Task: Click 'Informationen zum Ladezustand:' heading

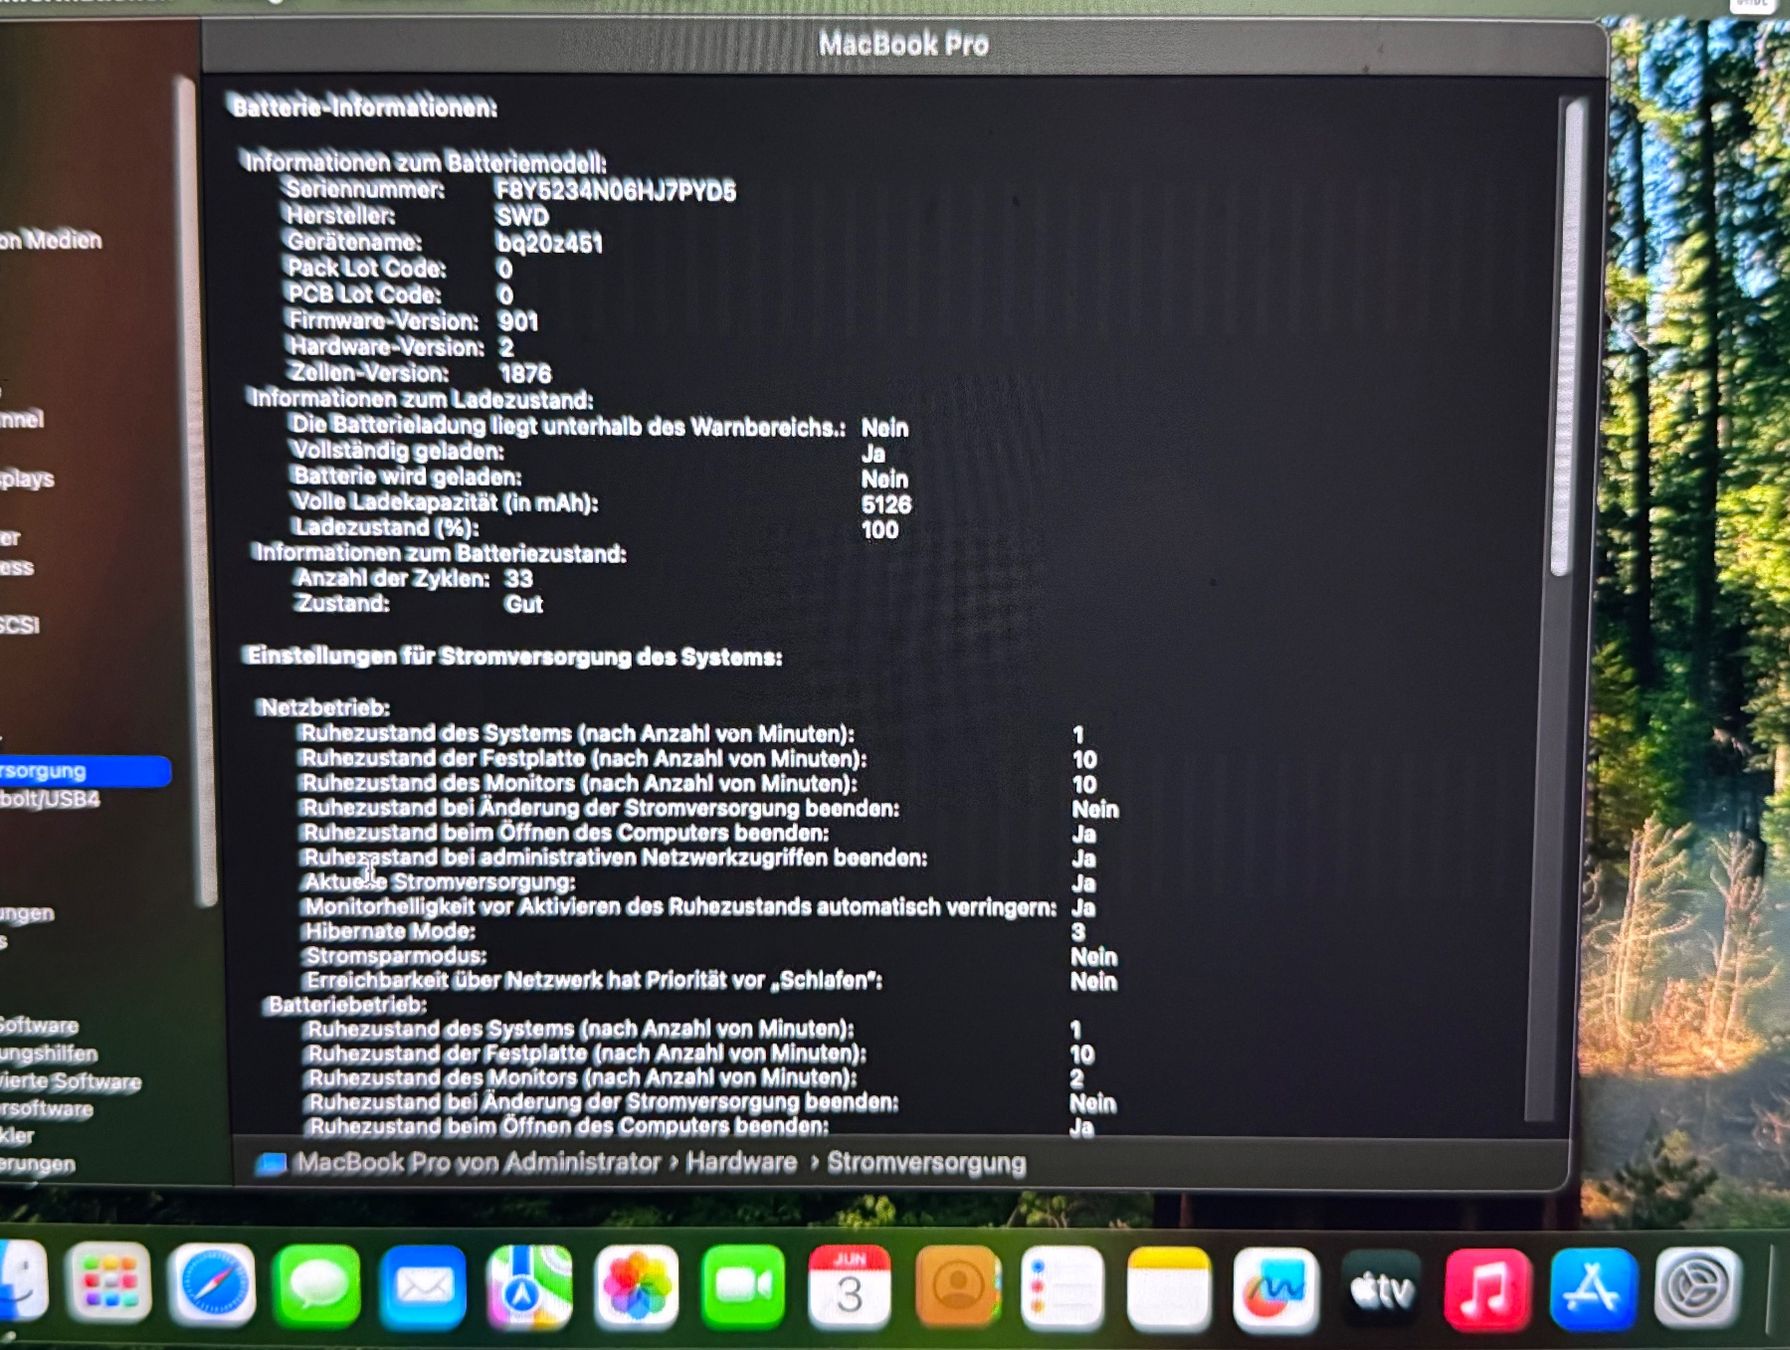Action: (421, 399)
